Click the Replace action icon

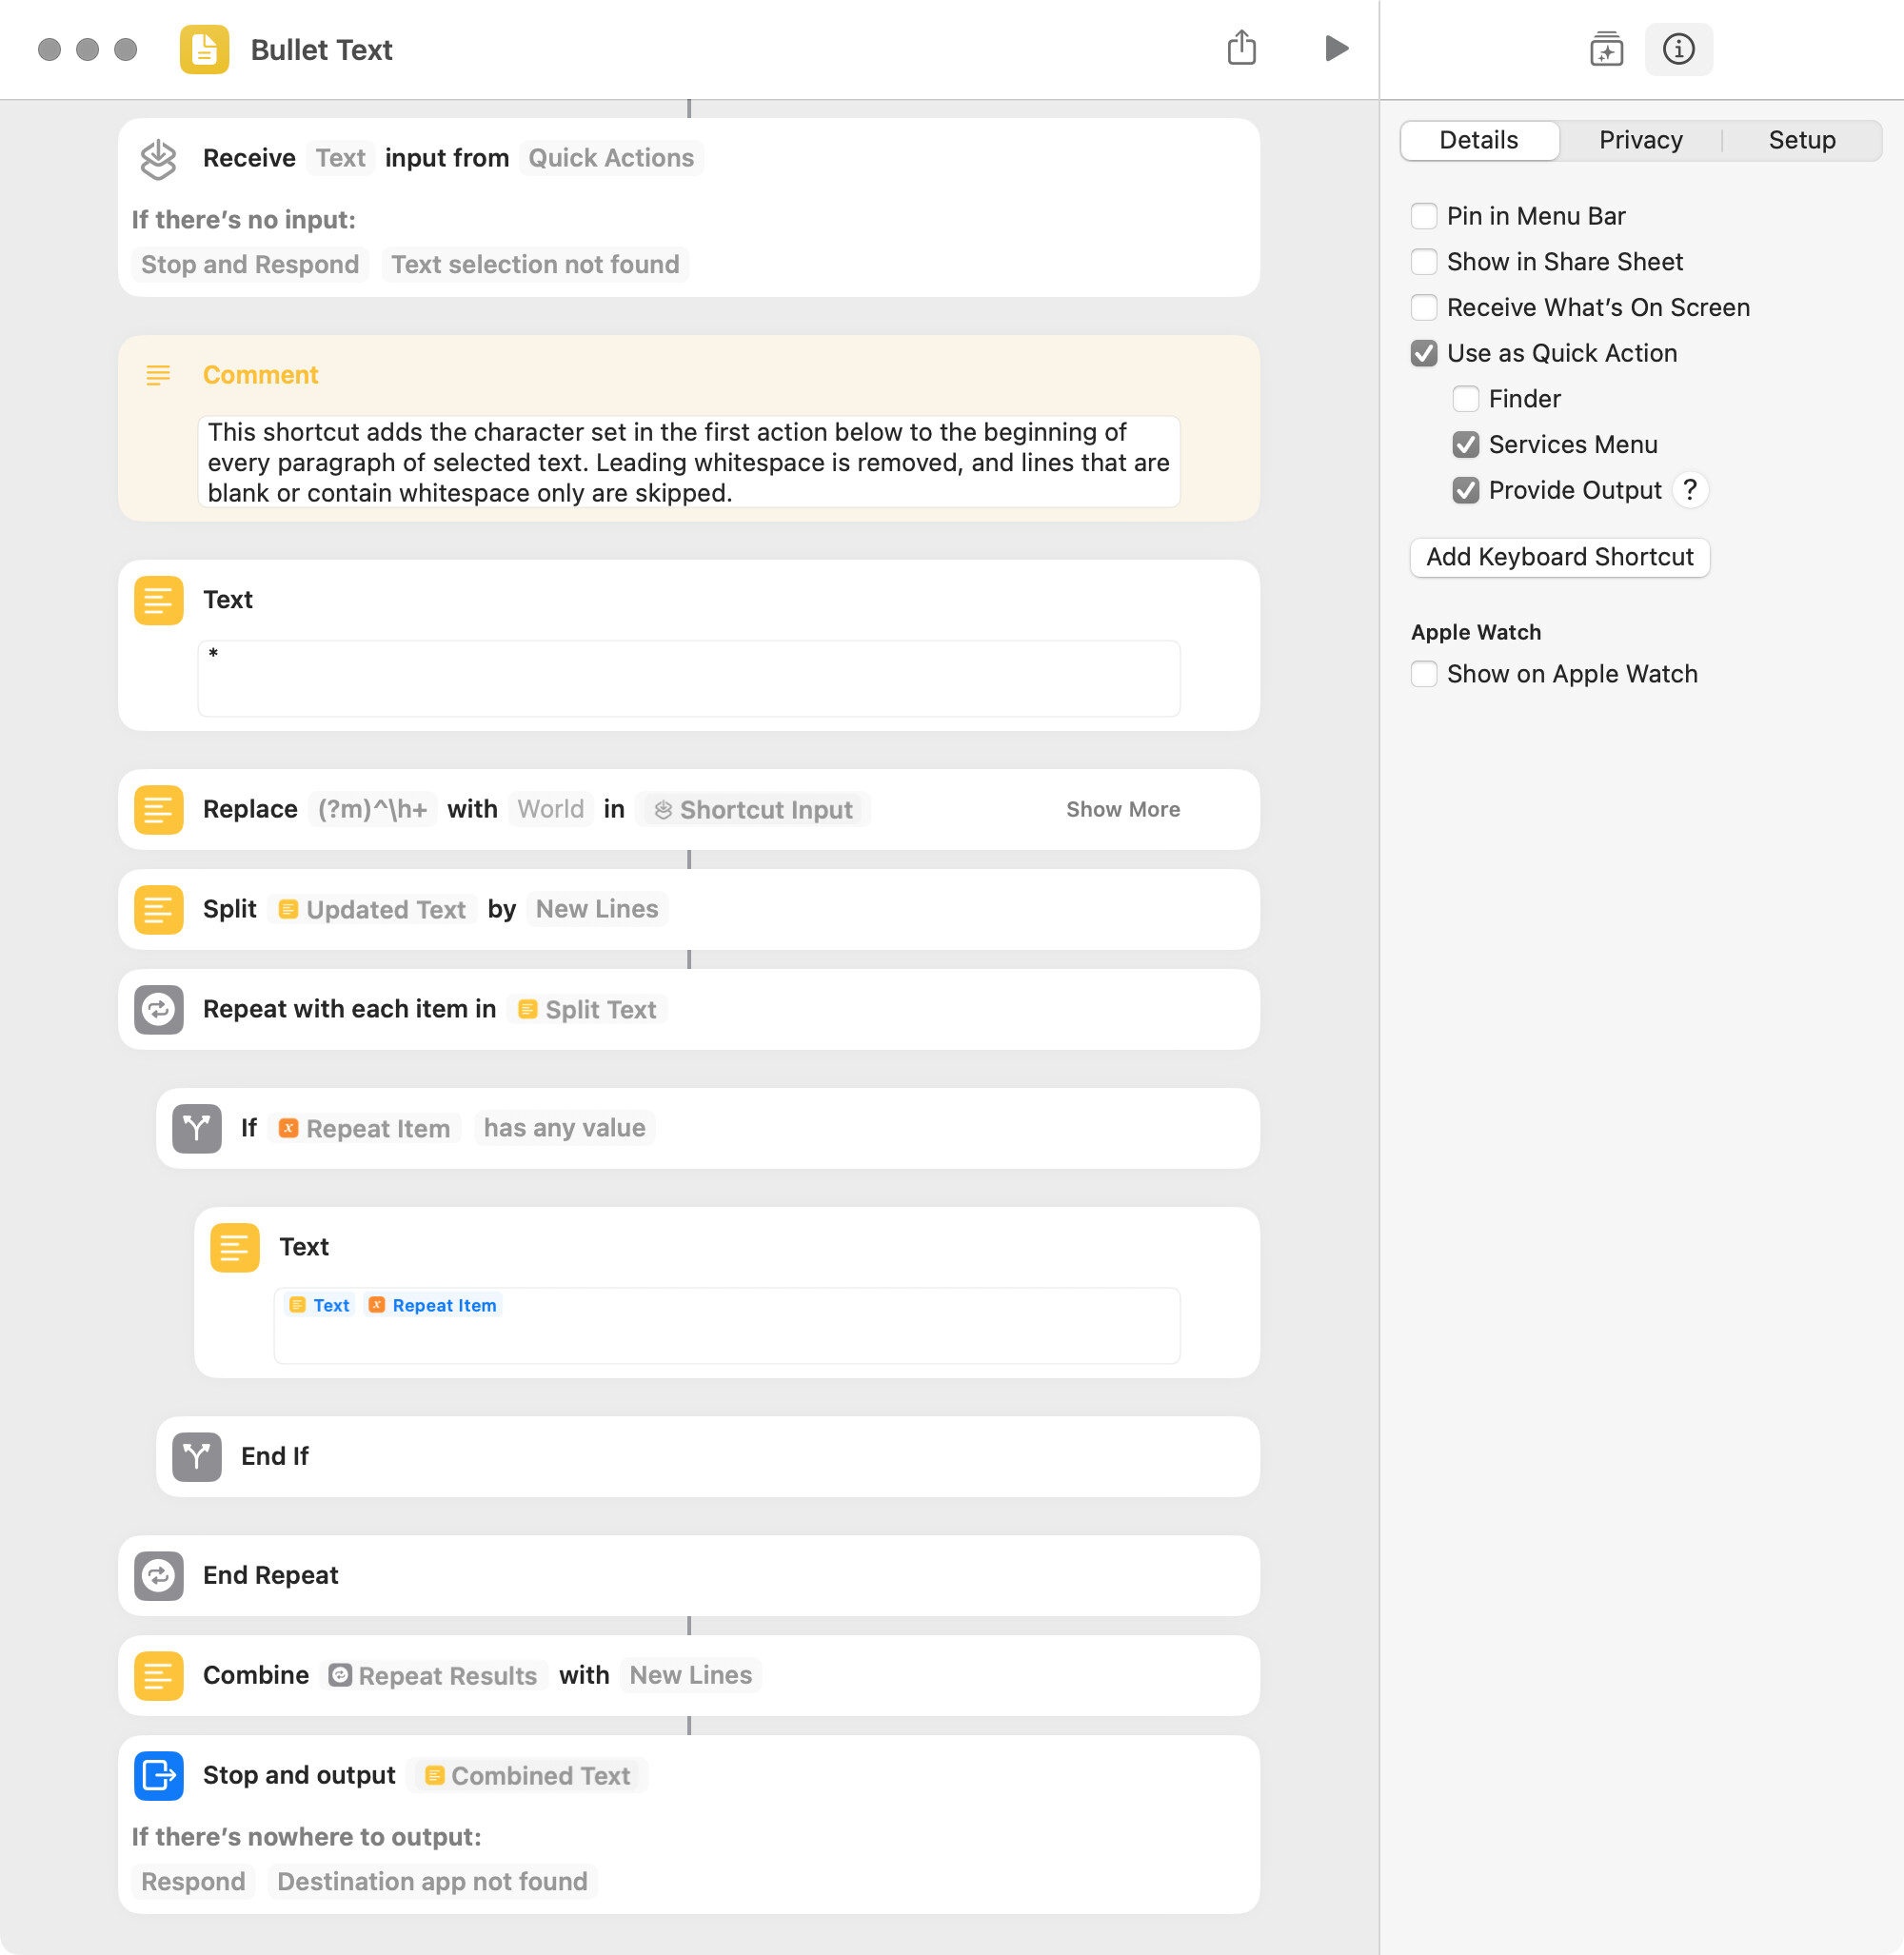[158, 809]
